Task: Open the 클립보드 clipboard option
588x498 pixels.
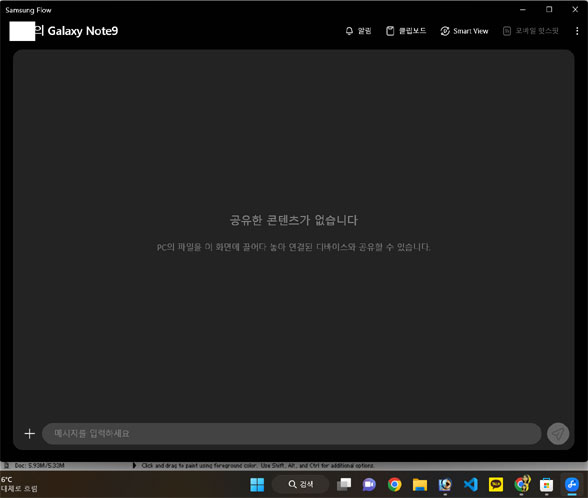Action: click(406, 31)
